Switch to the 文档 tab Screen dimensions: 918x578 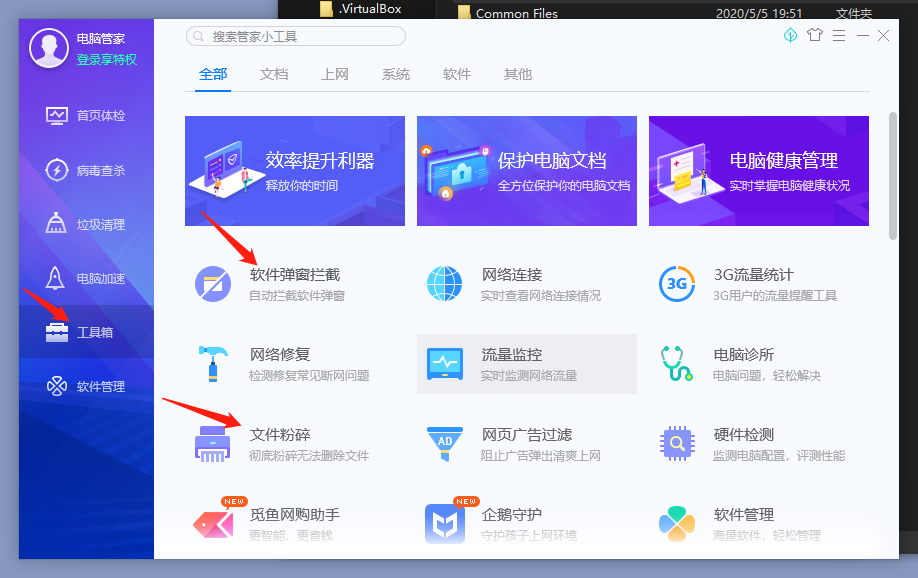coord(274,74)
